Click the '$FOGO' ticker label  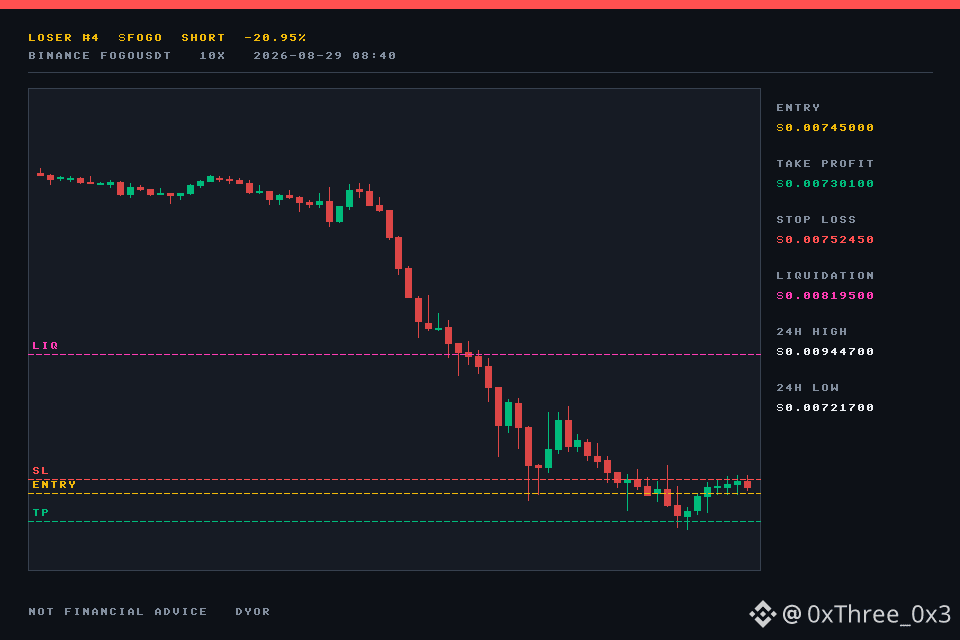tap(140, 38)
